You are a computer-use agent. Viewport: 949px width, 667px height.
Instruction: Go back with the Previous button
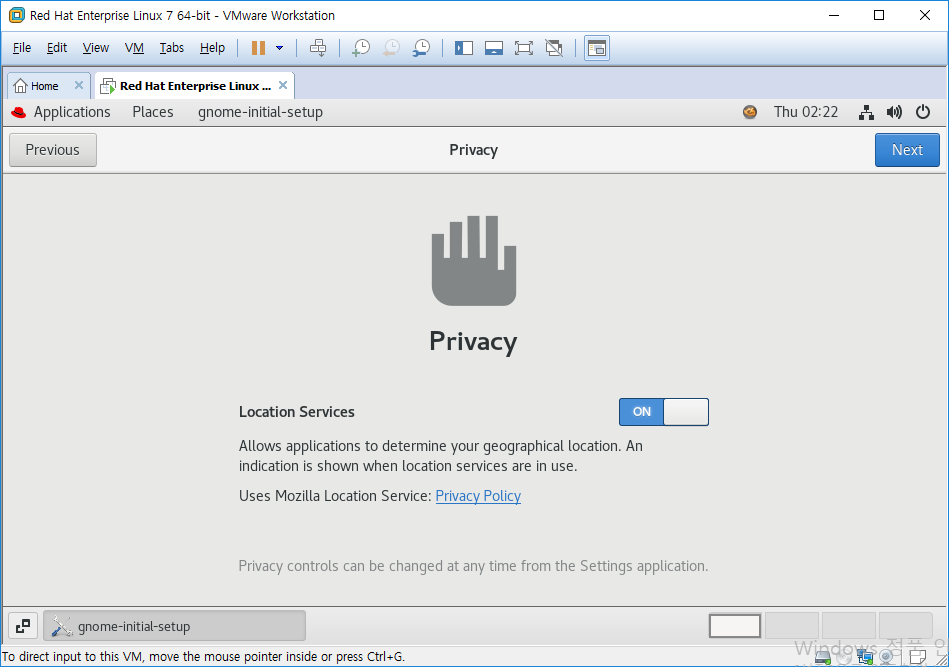point(53,150)
